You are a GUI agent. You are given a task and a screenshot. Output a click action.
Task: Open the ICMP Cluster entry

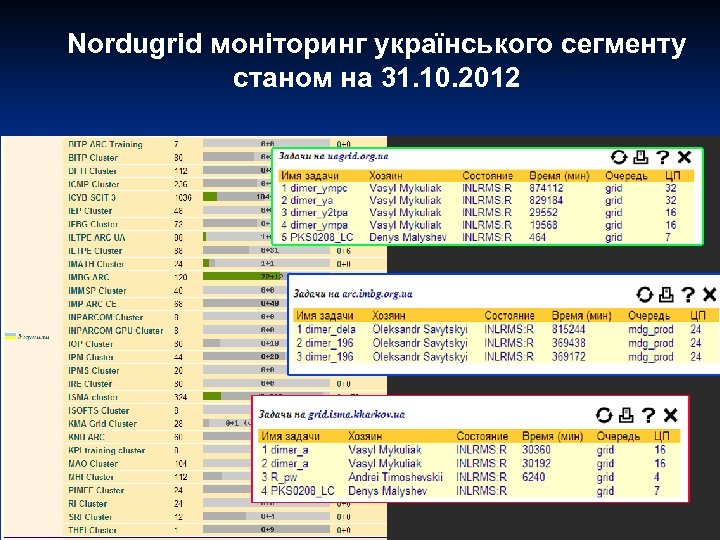tap(94, 184)
